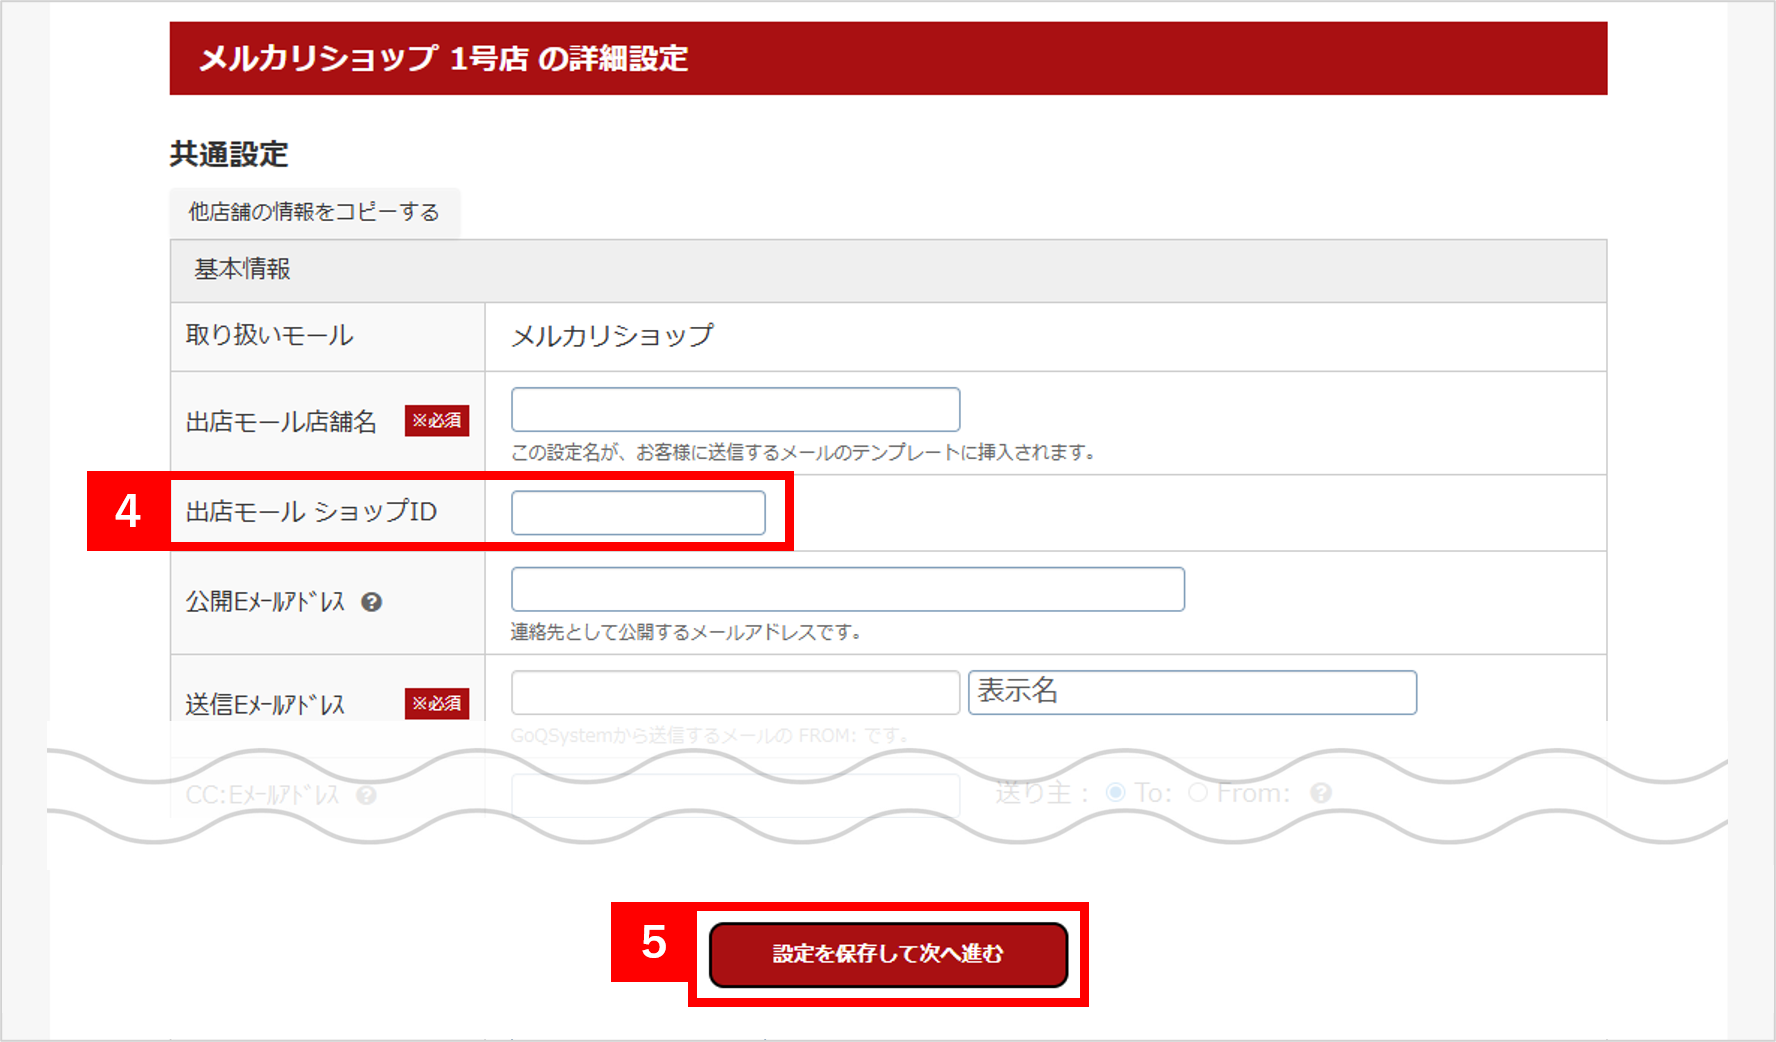Click 必須 badge beside 送信Eメールアドレス
The height and width of the screenshot is (1042, 1776).
click(436, 704)
